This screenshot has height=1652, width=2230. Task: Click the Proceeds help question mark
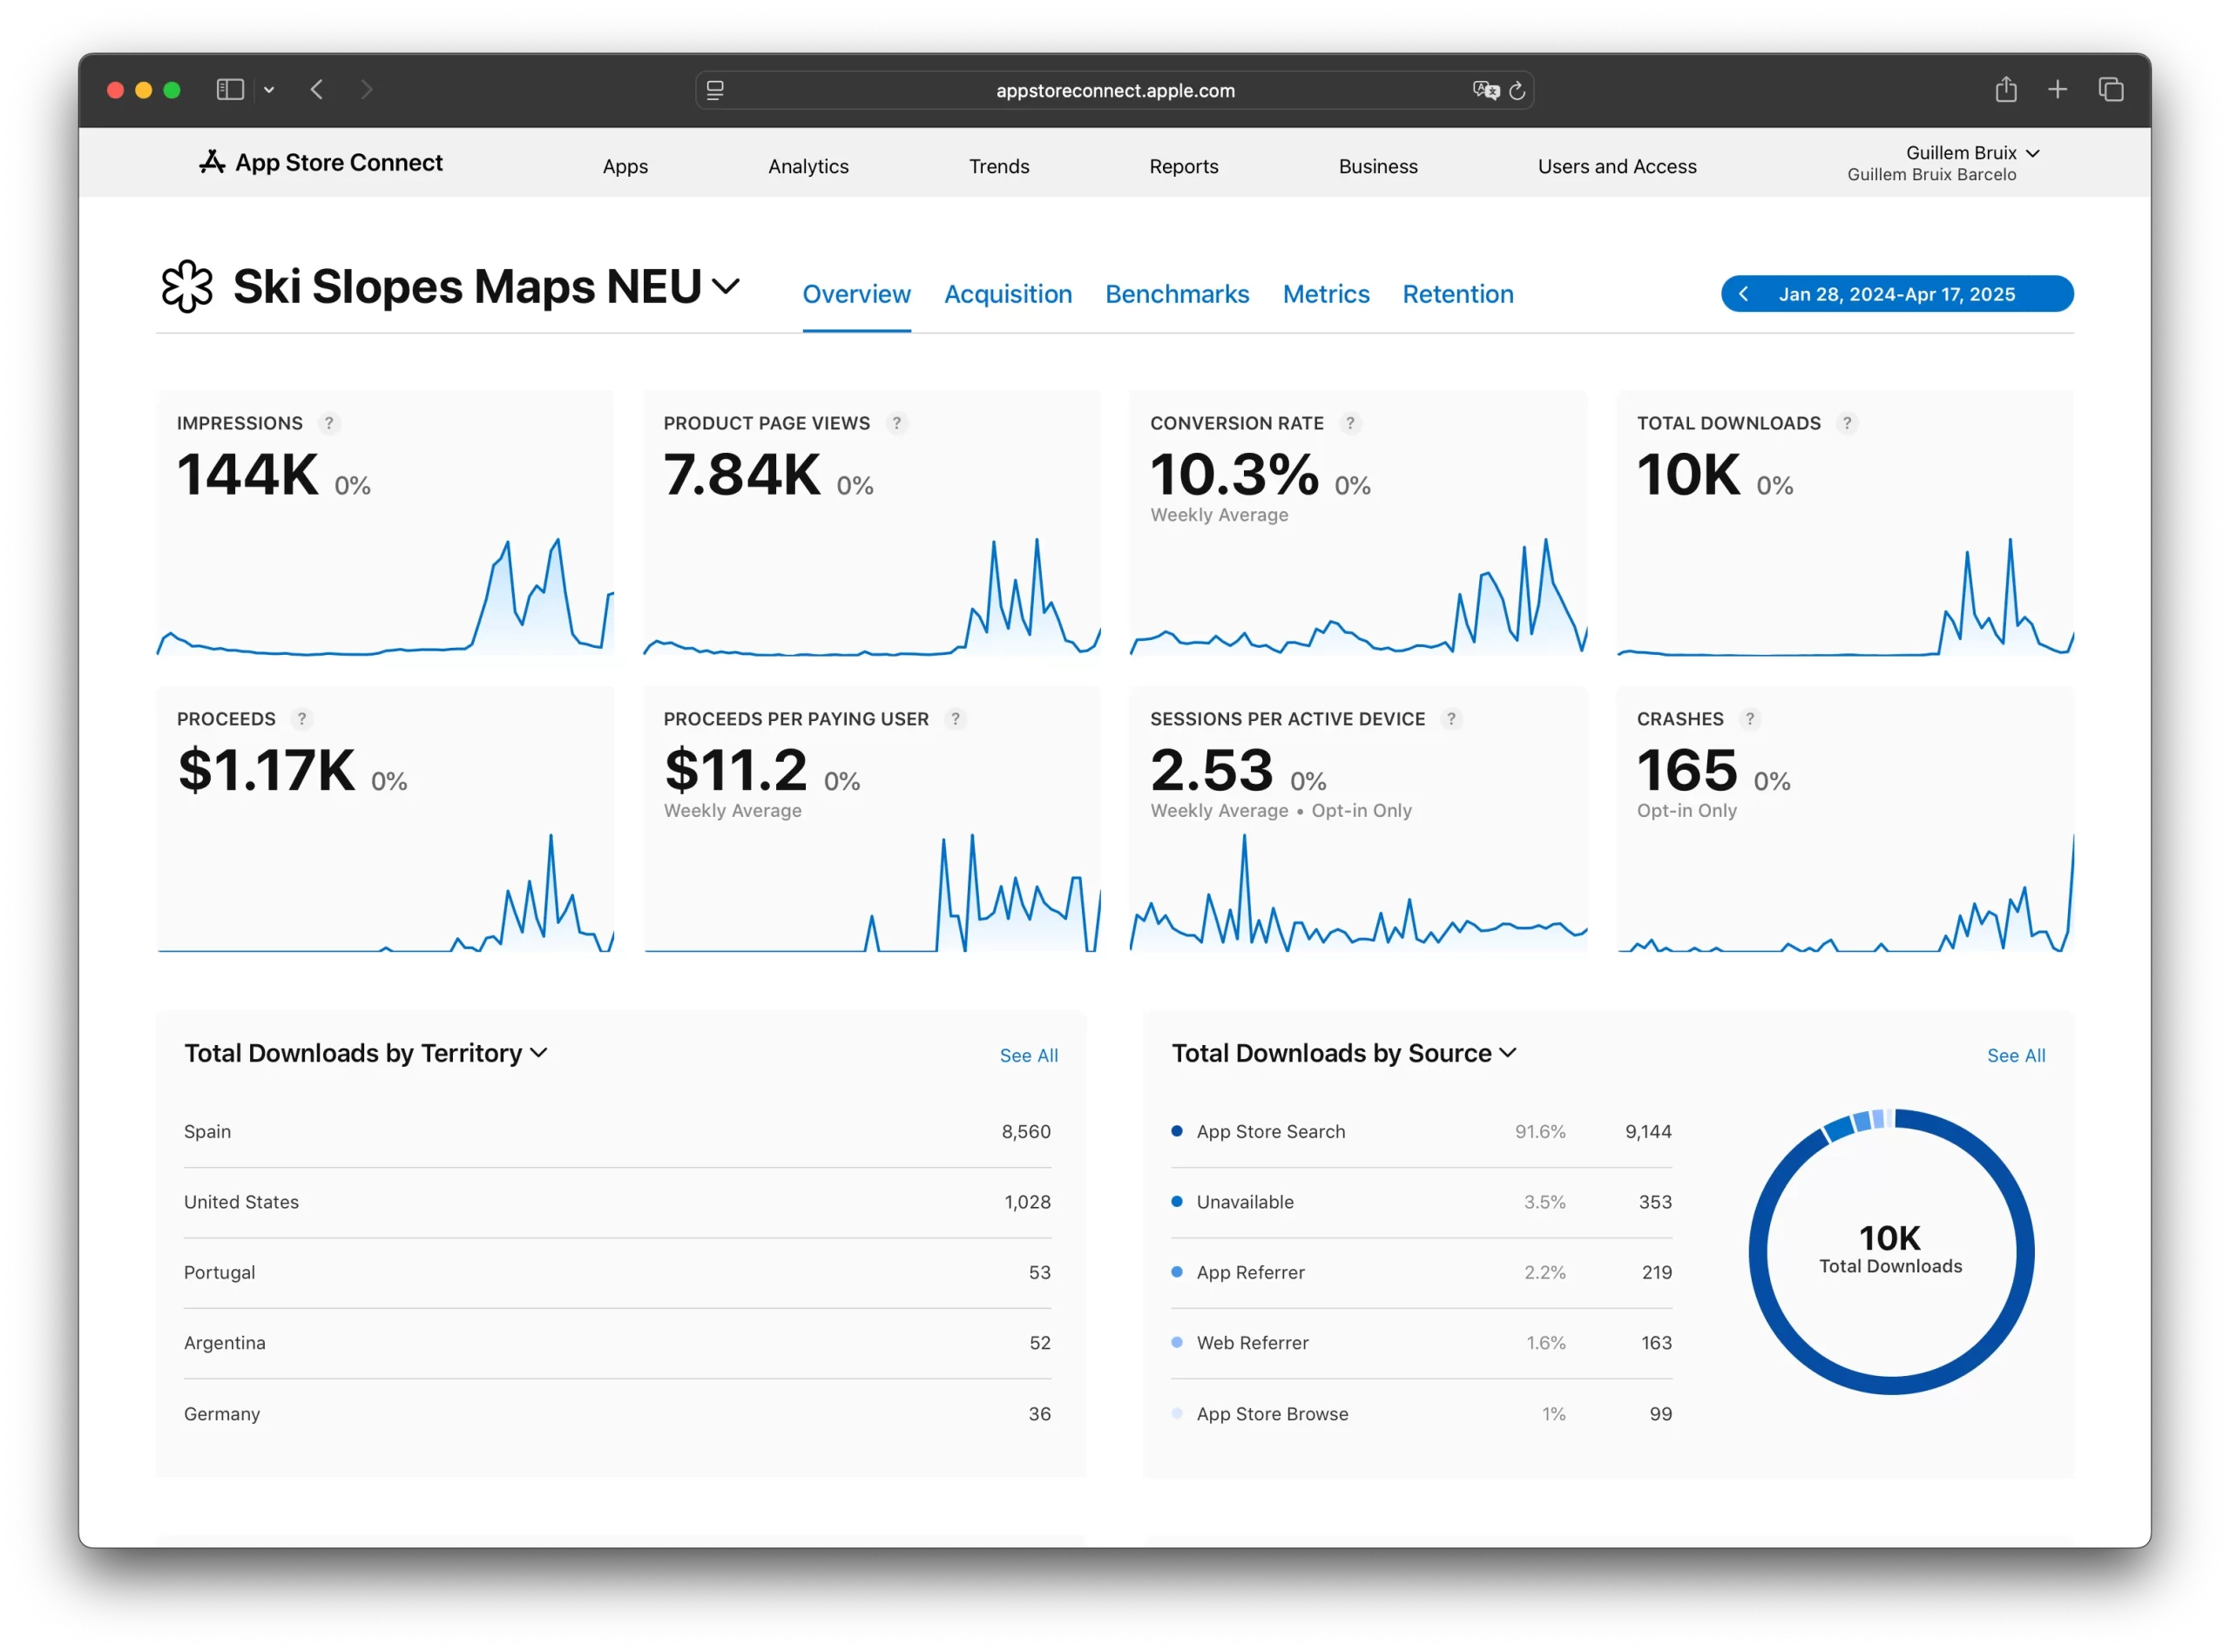point(302,719)
